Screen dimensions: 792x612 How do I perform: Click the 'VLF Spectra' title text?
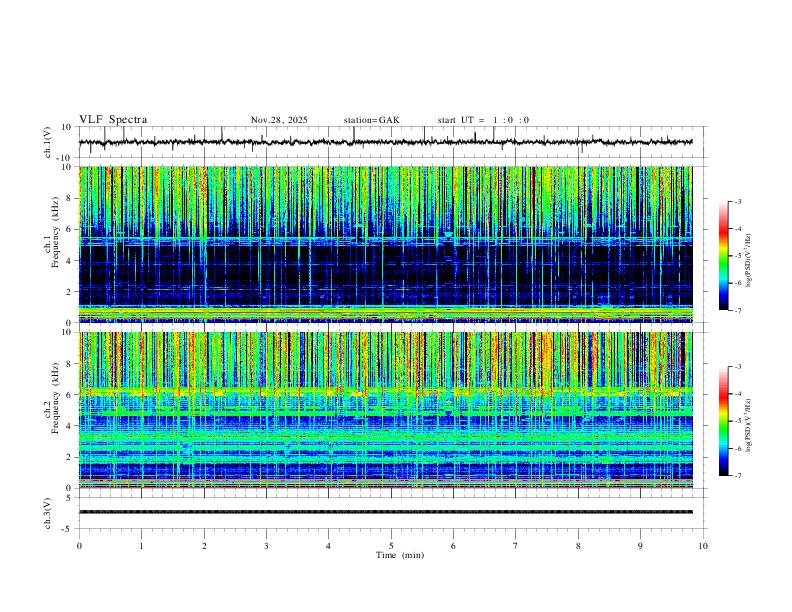click(113, 120)
